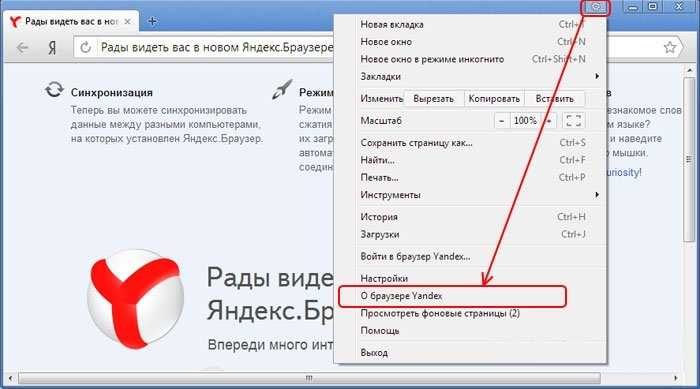This screenshot has width=700, height=389.
Task: Open the gear settings menu icon
Action: pyautogui.click(x=596, y=7)
